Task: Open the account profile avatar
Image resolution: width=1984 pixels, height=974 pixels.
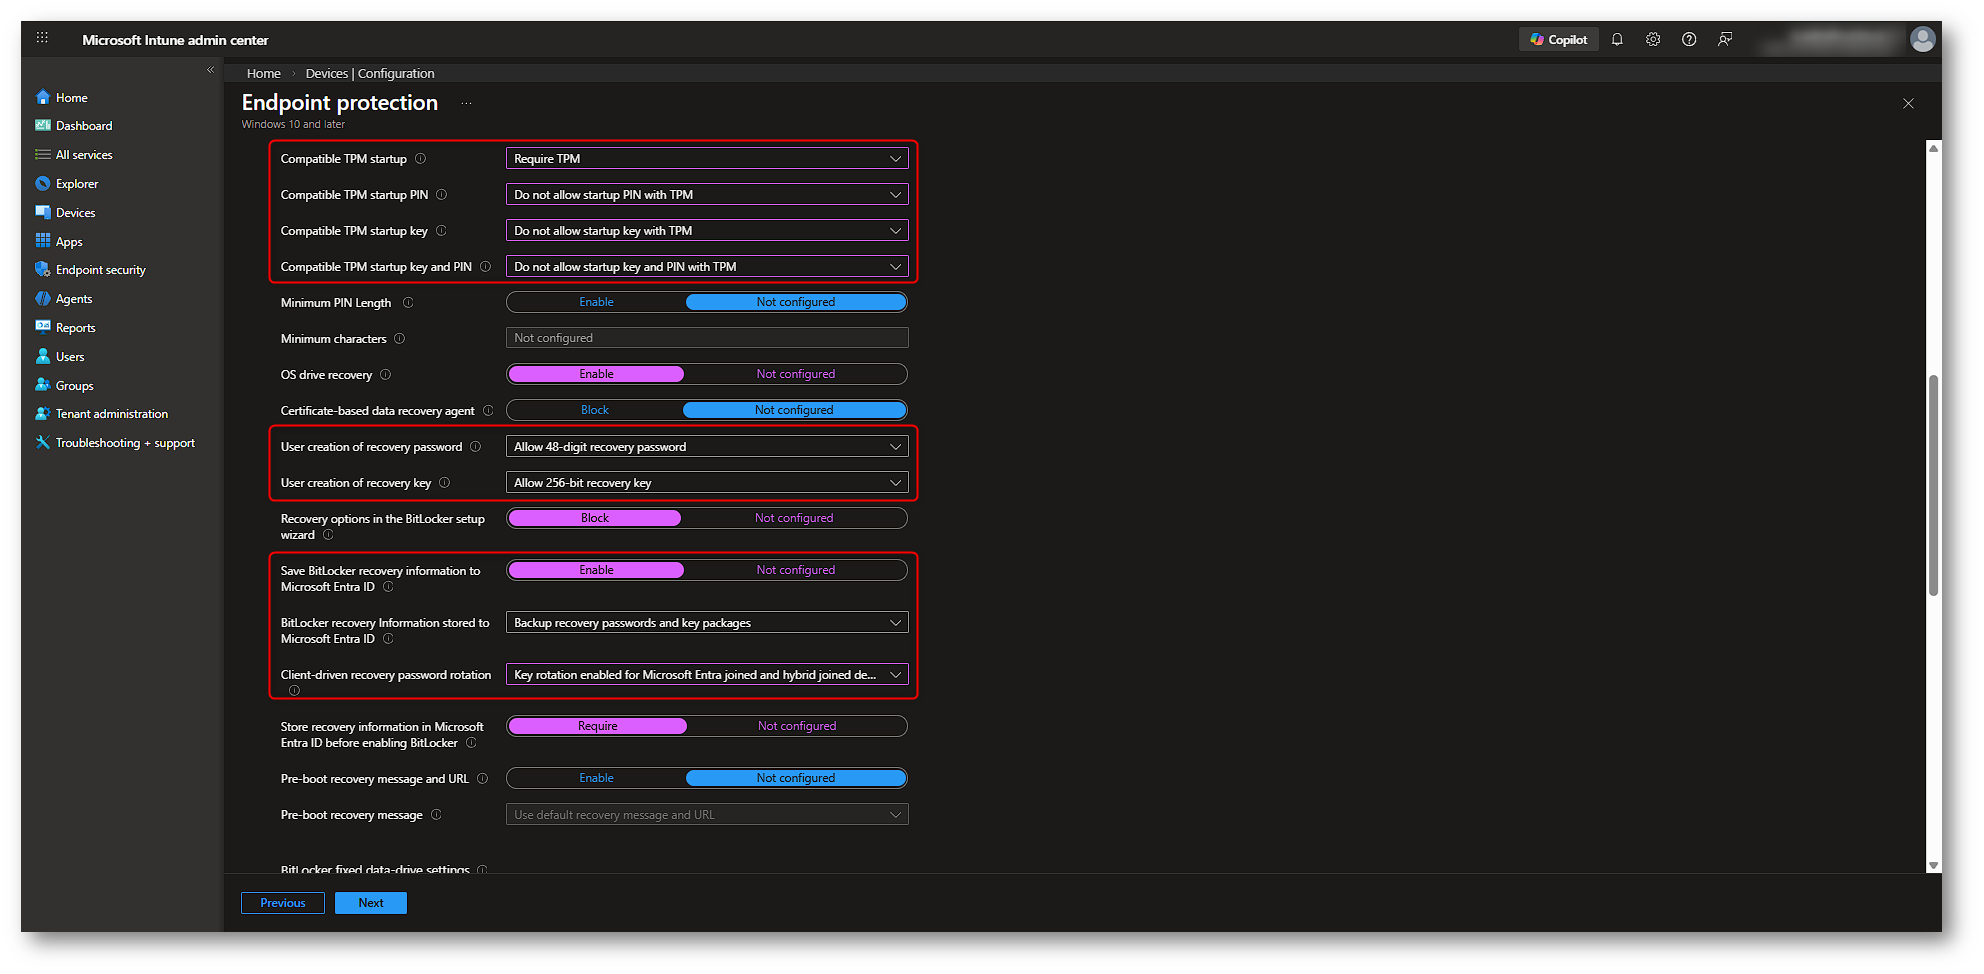Action: [1922, 39]
